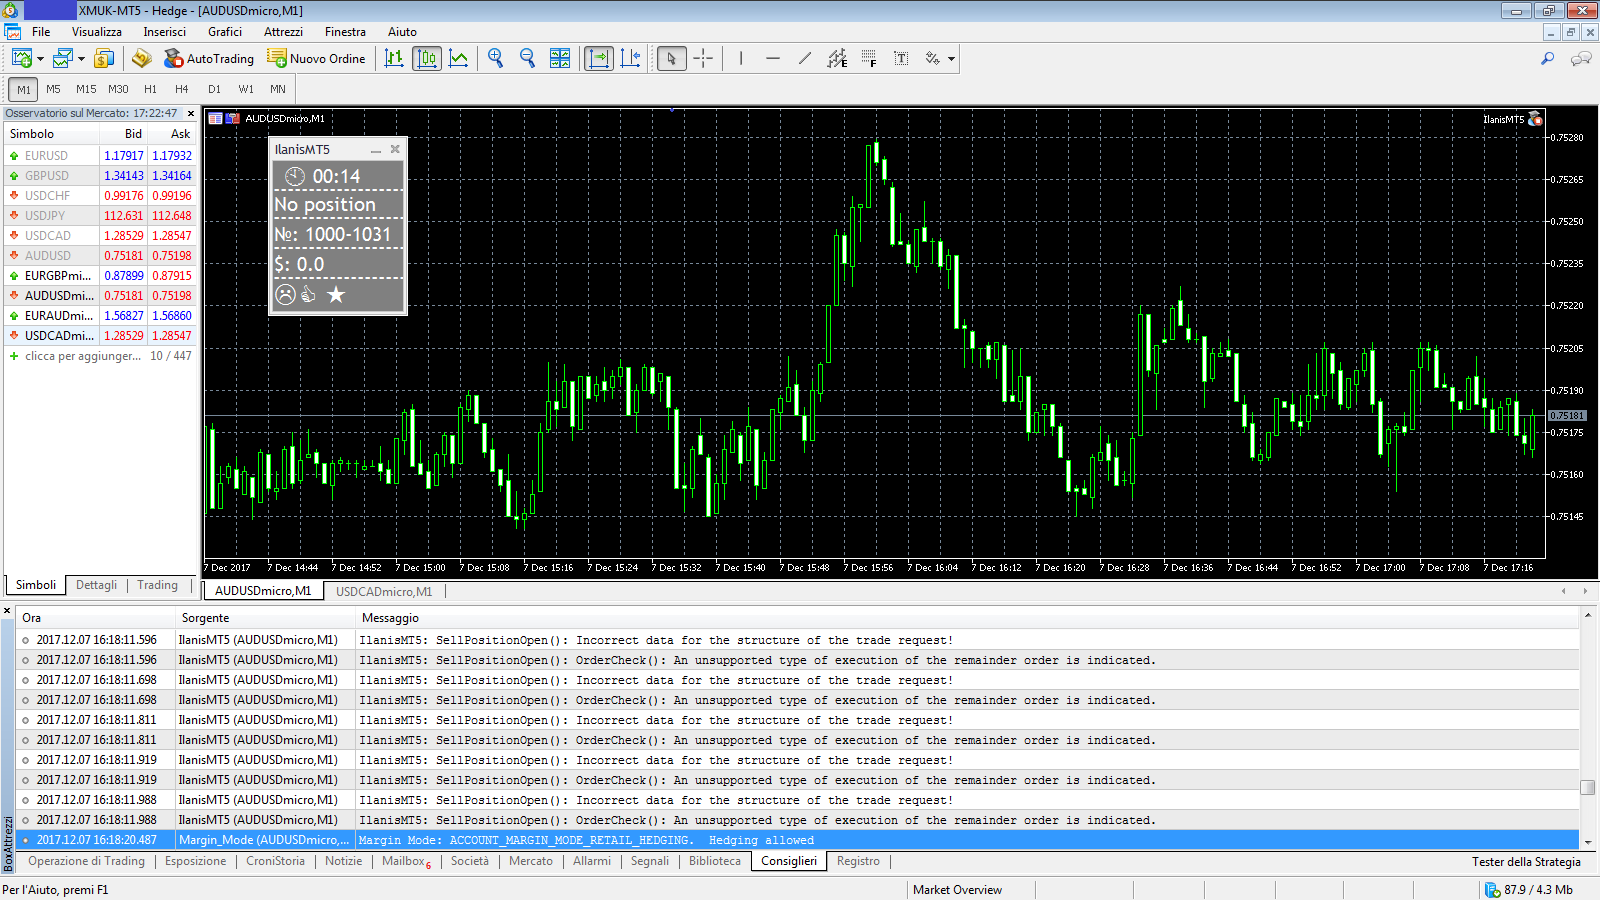This screenshot has width=1600, height=900.
Task: Open the Grafici menu
Action: click(x=225, y=32)
